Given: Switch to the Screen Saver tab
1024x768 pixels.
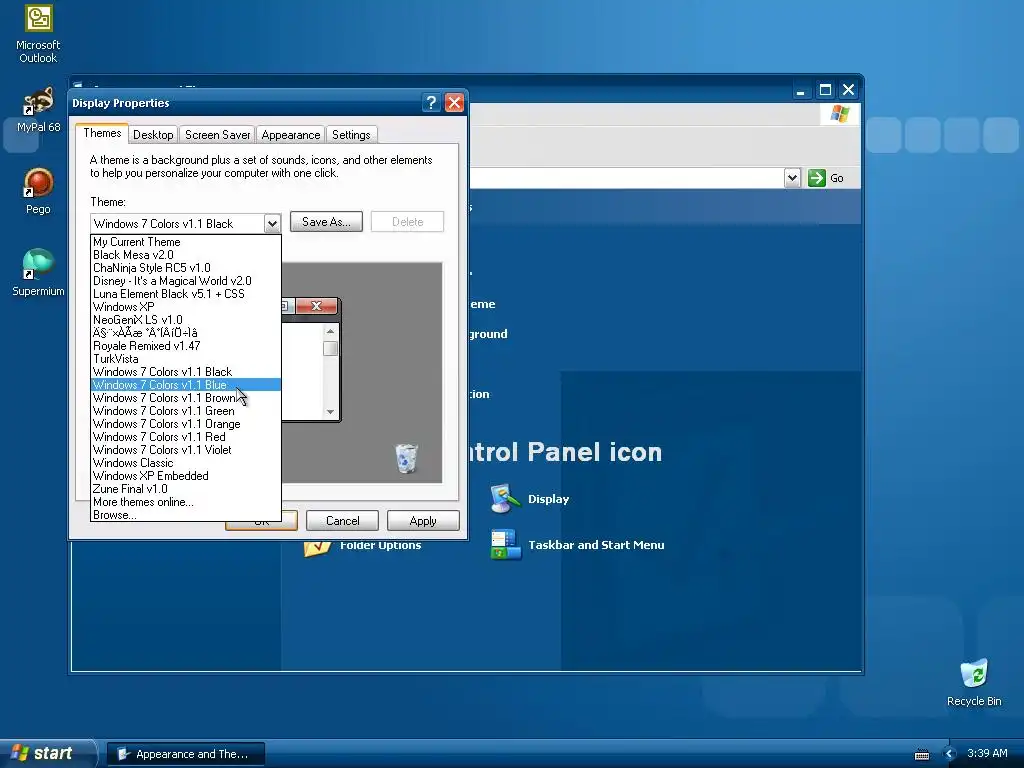Looking at the screenshot, I should 217,135.
